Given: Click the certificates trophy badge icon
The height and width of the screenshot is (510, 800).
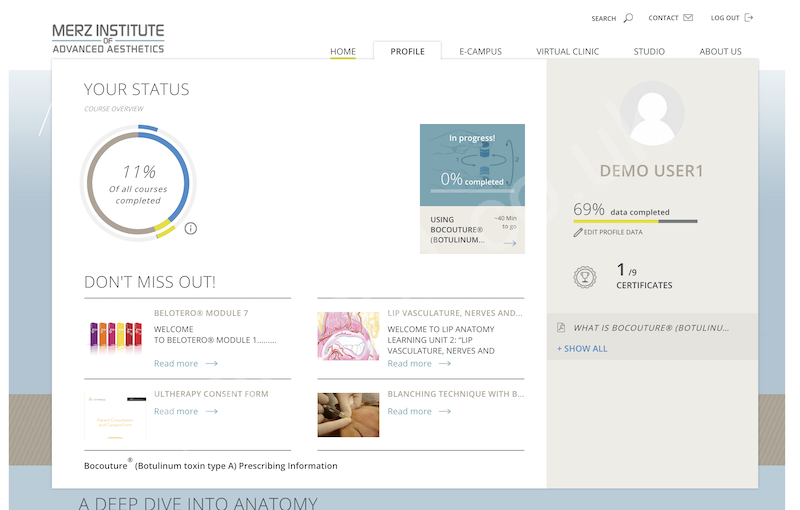Looking at the screenshot, I should click(x=585, y=277).
